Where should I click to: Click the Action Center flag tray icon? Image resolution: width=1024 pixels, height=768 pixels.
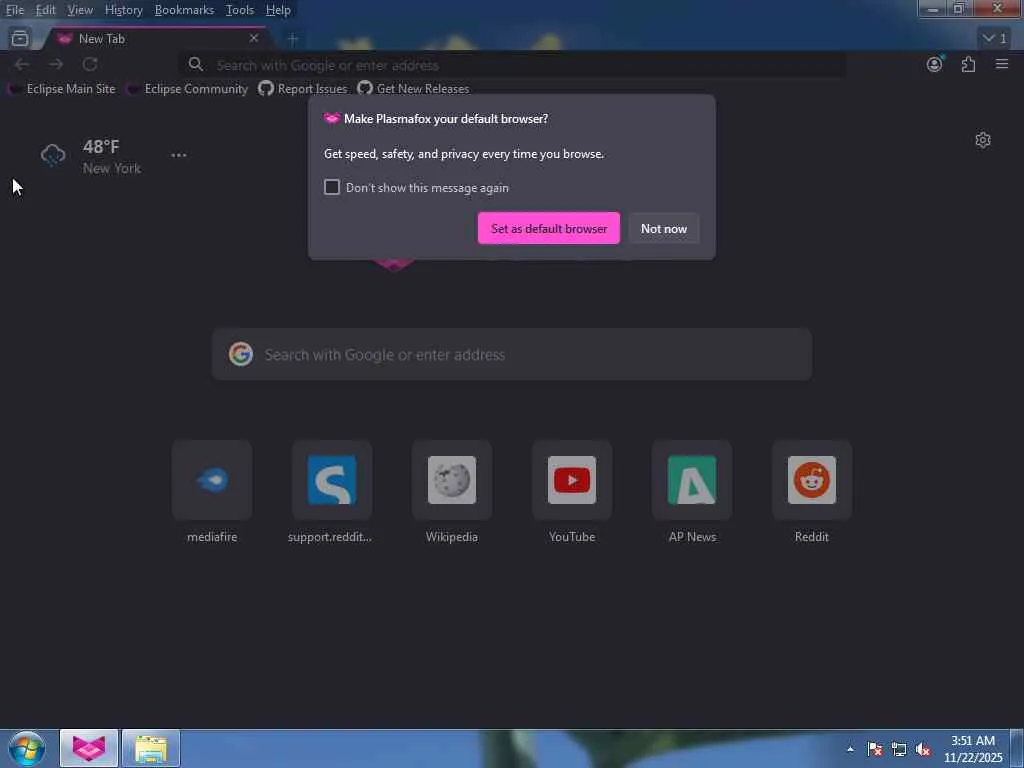tap(874, 749)
